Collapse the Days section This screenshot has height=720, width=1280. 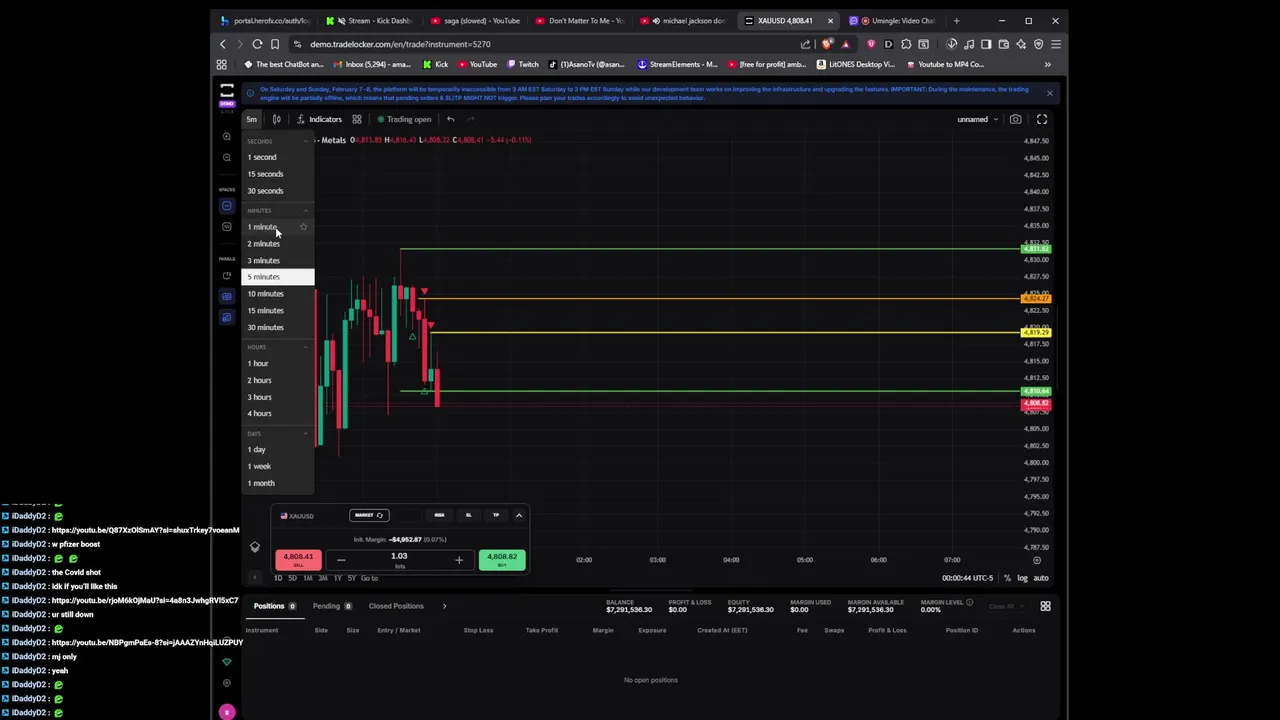pyautogui.click(x=306, y=434)
